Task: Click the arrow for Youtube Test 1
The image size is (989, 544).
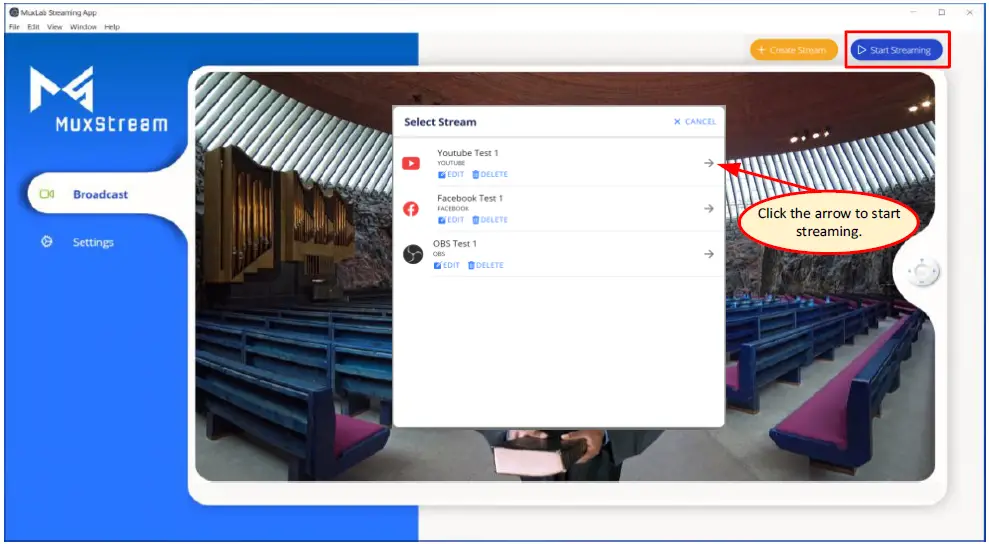Action: tap(709, 163)
